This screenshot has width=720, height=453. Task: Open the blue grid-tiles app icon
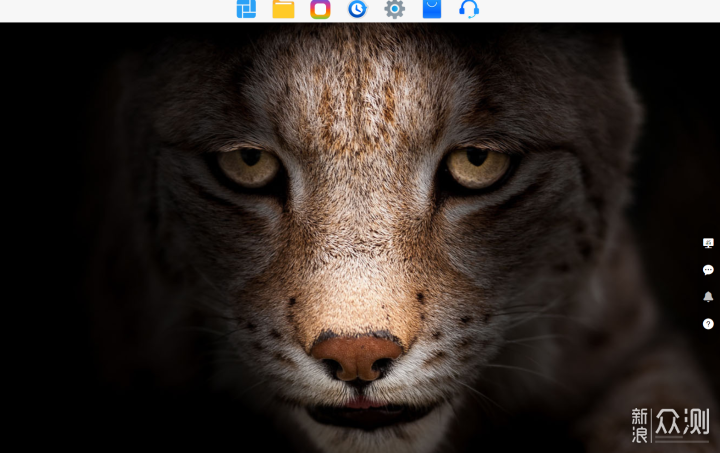[246, 9]
